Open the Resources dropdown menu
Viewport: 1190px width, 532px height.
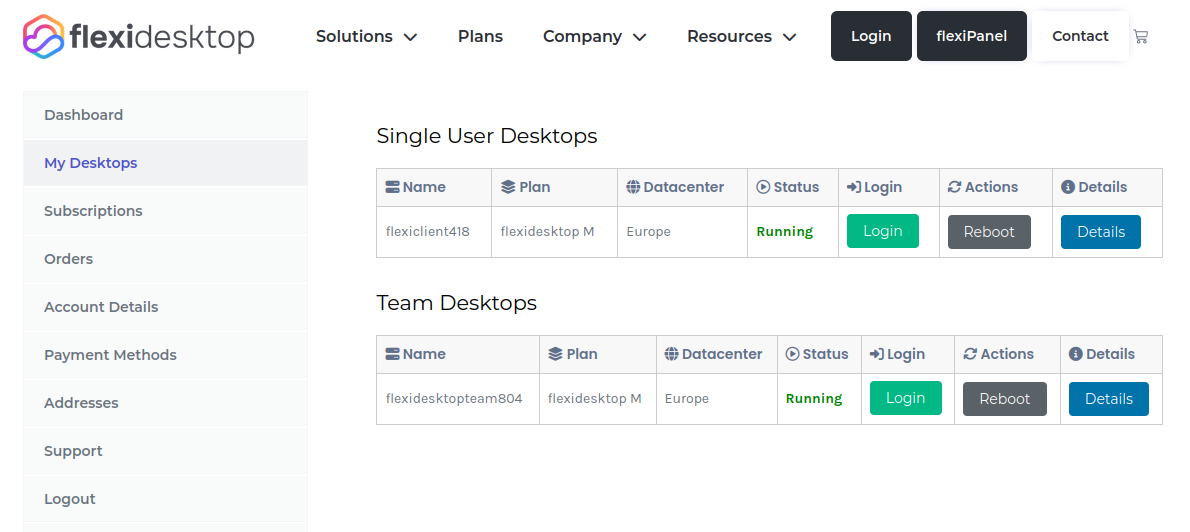(741, 37)
